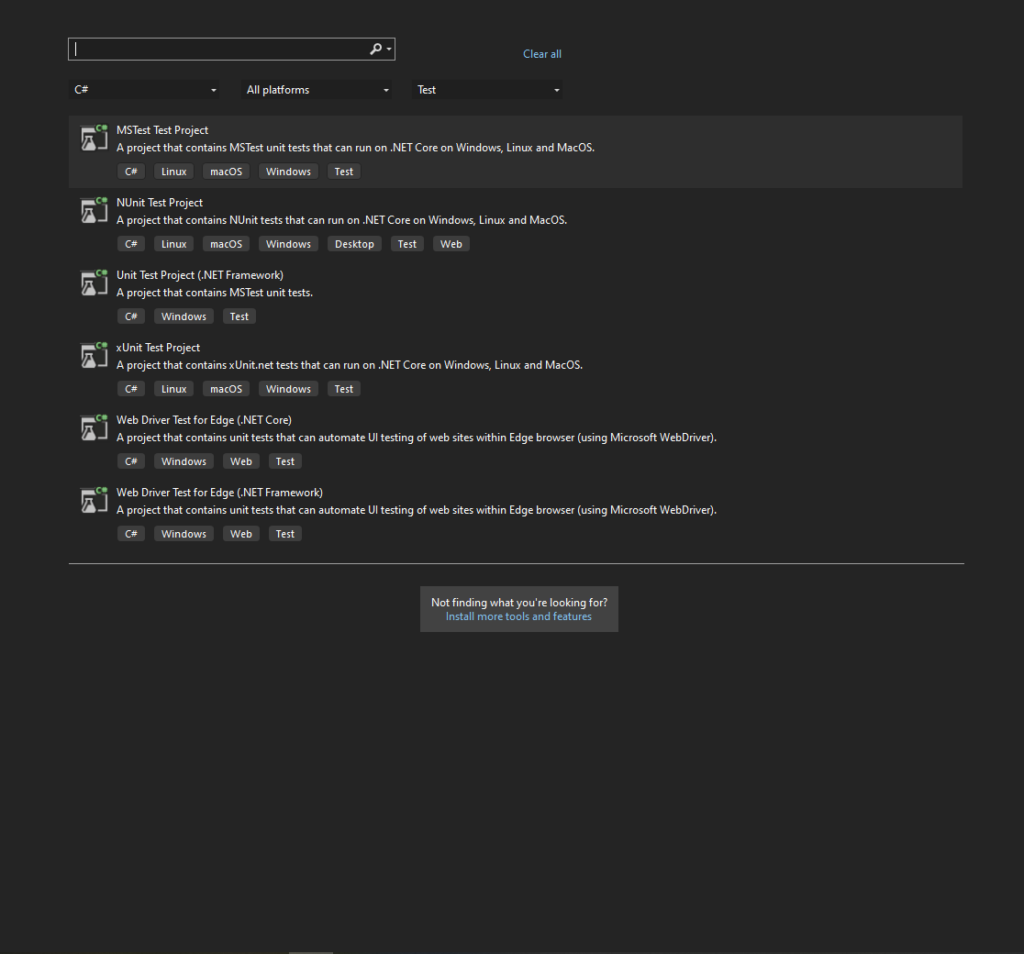Focus the template search input field

pyautogui.click(x=220, y=49)
